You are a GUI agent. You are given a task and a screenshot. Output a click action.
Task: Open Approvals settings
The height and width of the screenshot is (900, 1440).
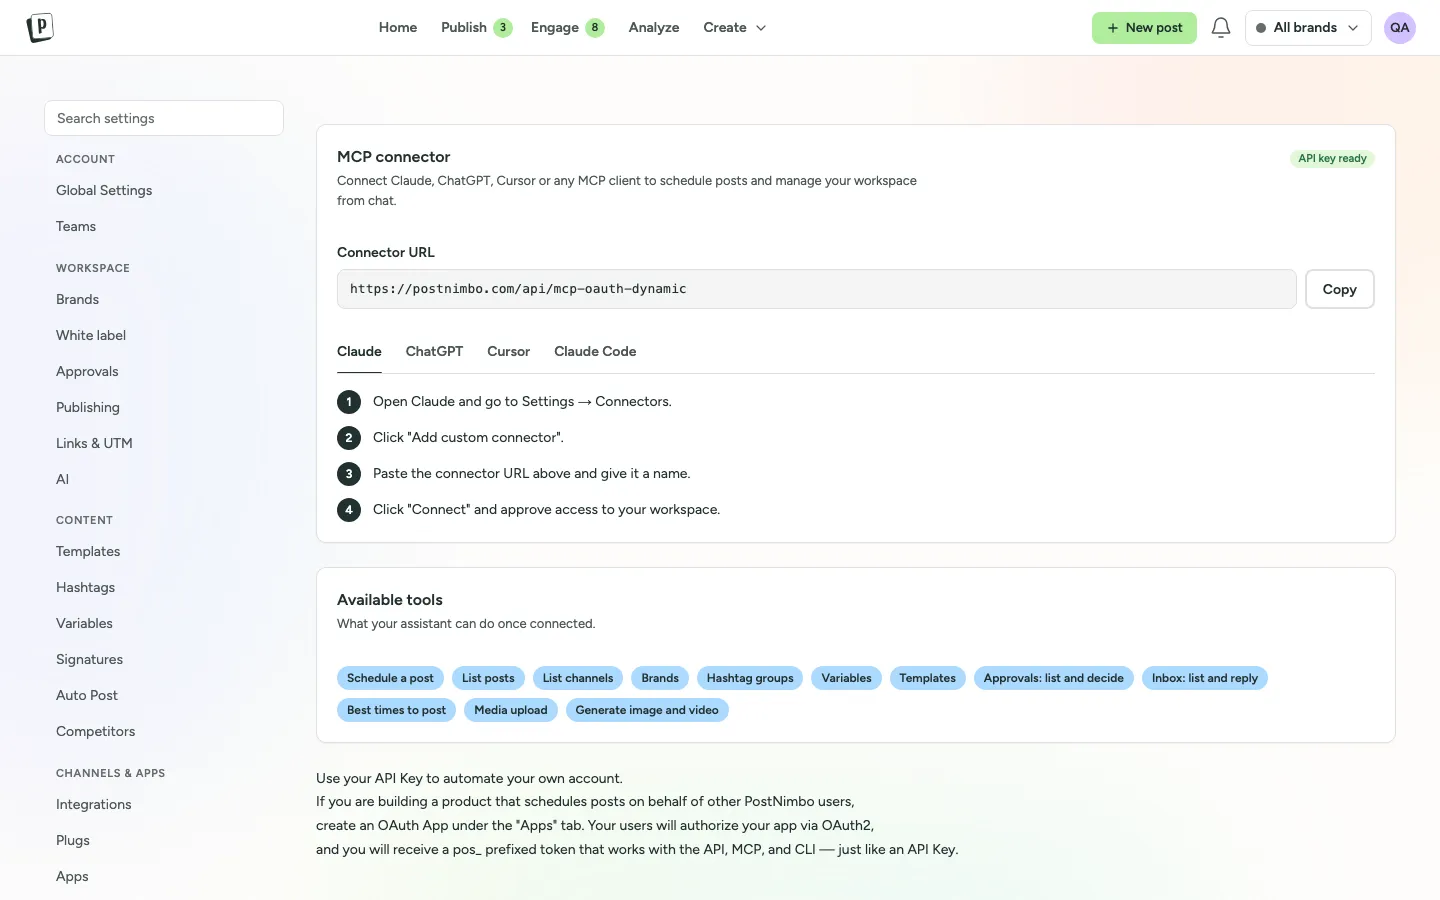[x=87, y=372]
